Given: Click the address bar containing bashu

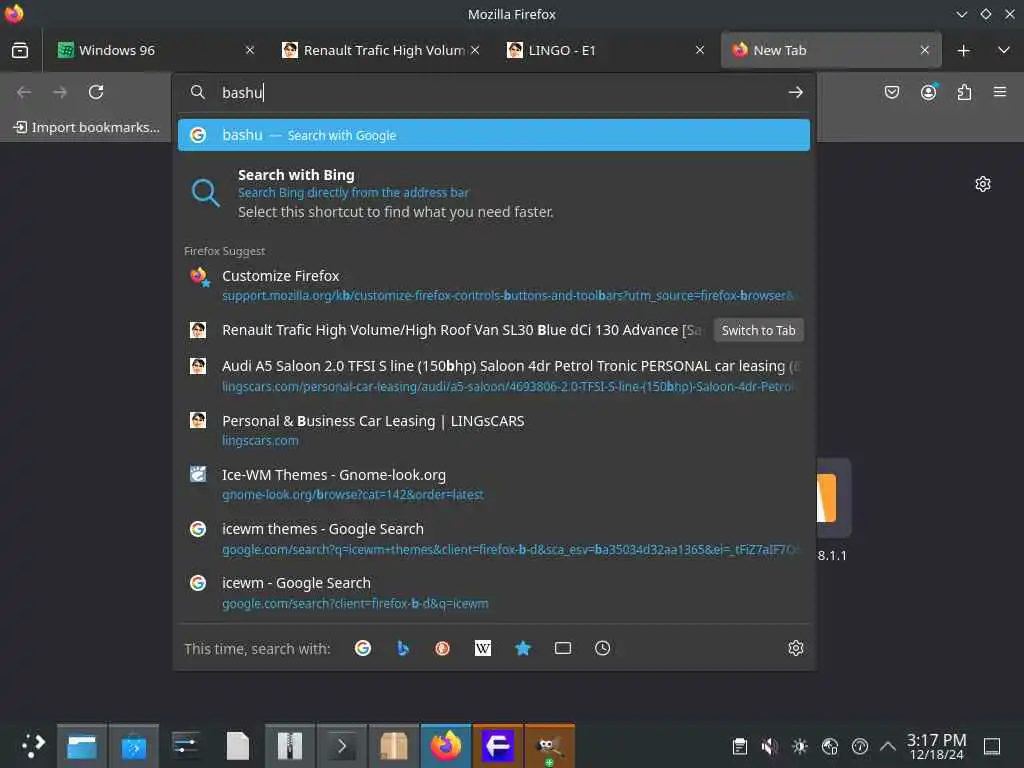Looking at the screenshot, I should [494, 93].
